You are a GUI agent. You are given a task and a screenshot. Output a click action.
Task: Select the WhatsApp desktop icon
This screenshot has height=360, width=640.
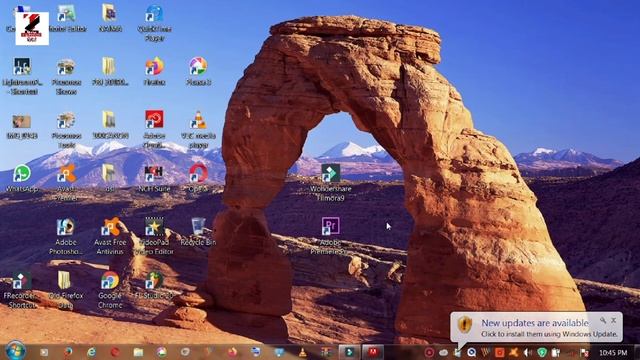[x=22, y=178]
